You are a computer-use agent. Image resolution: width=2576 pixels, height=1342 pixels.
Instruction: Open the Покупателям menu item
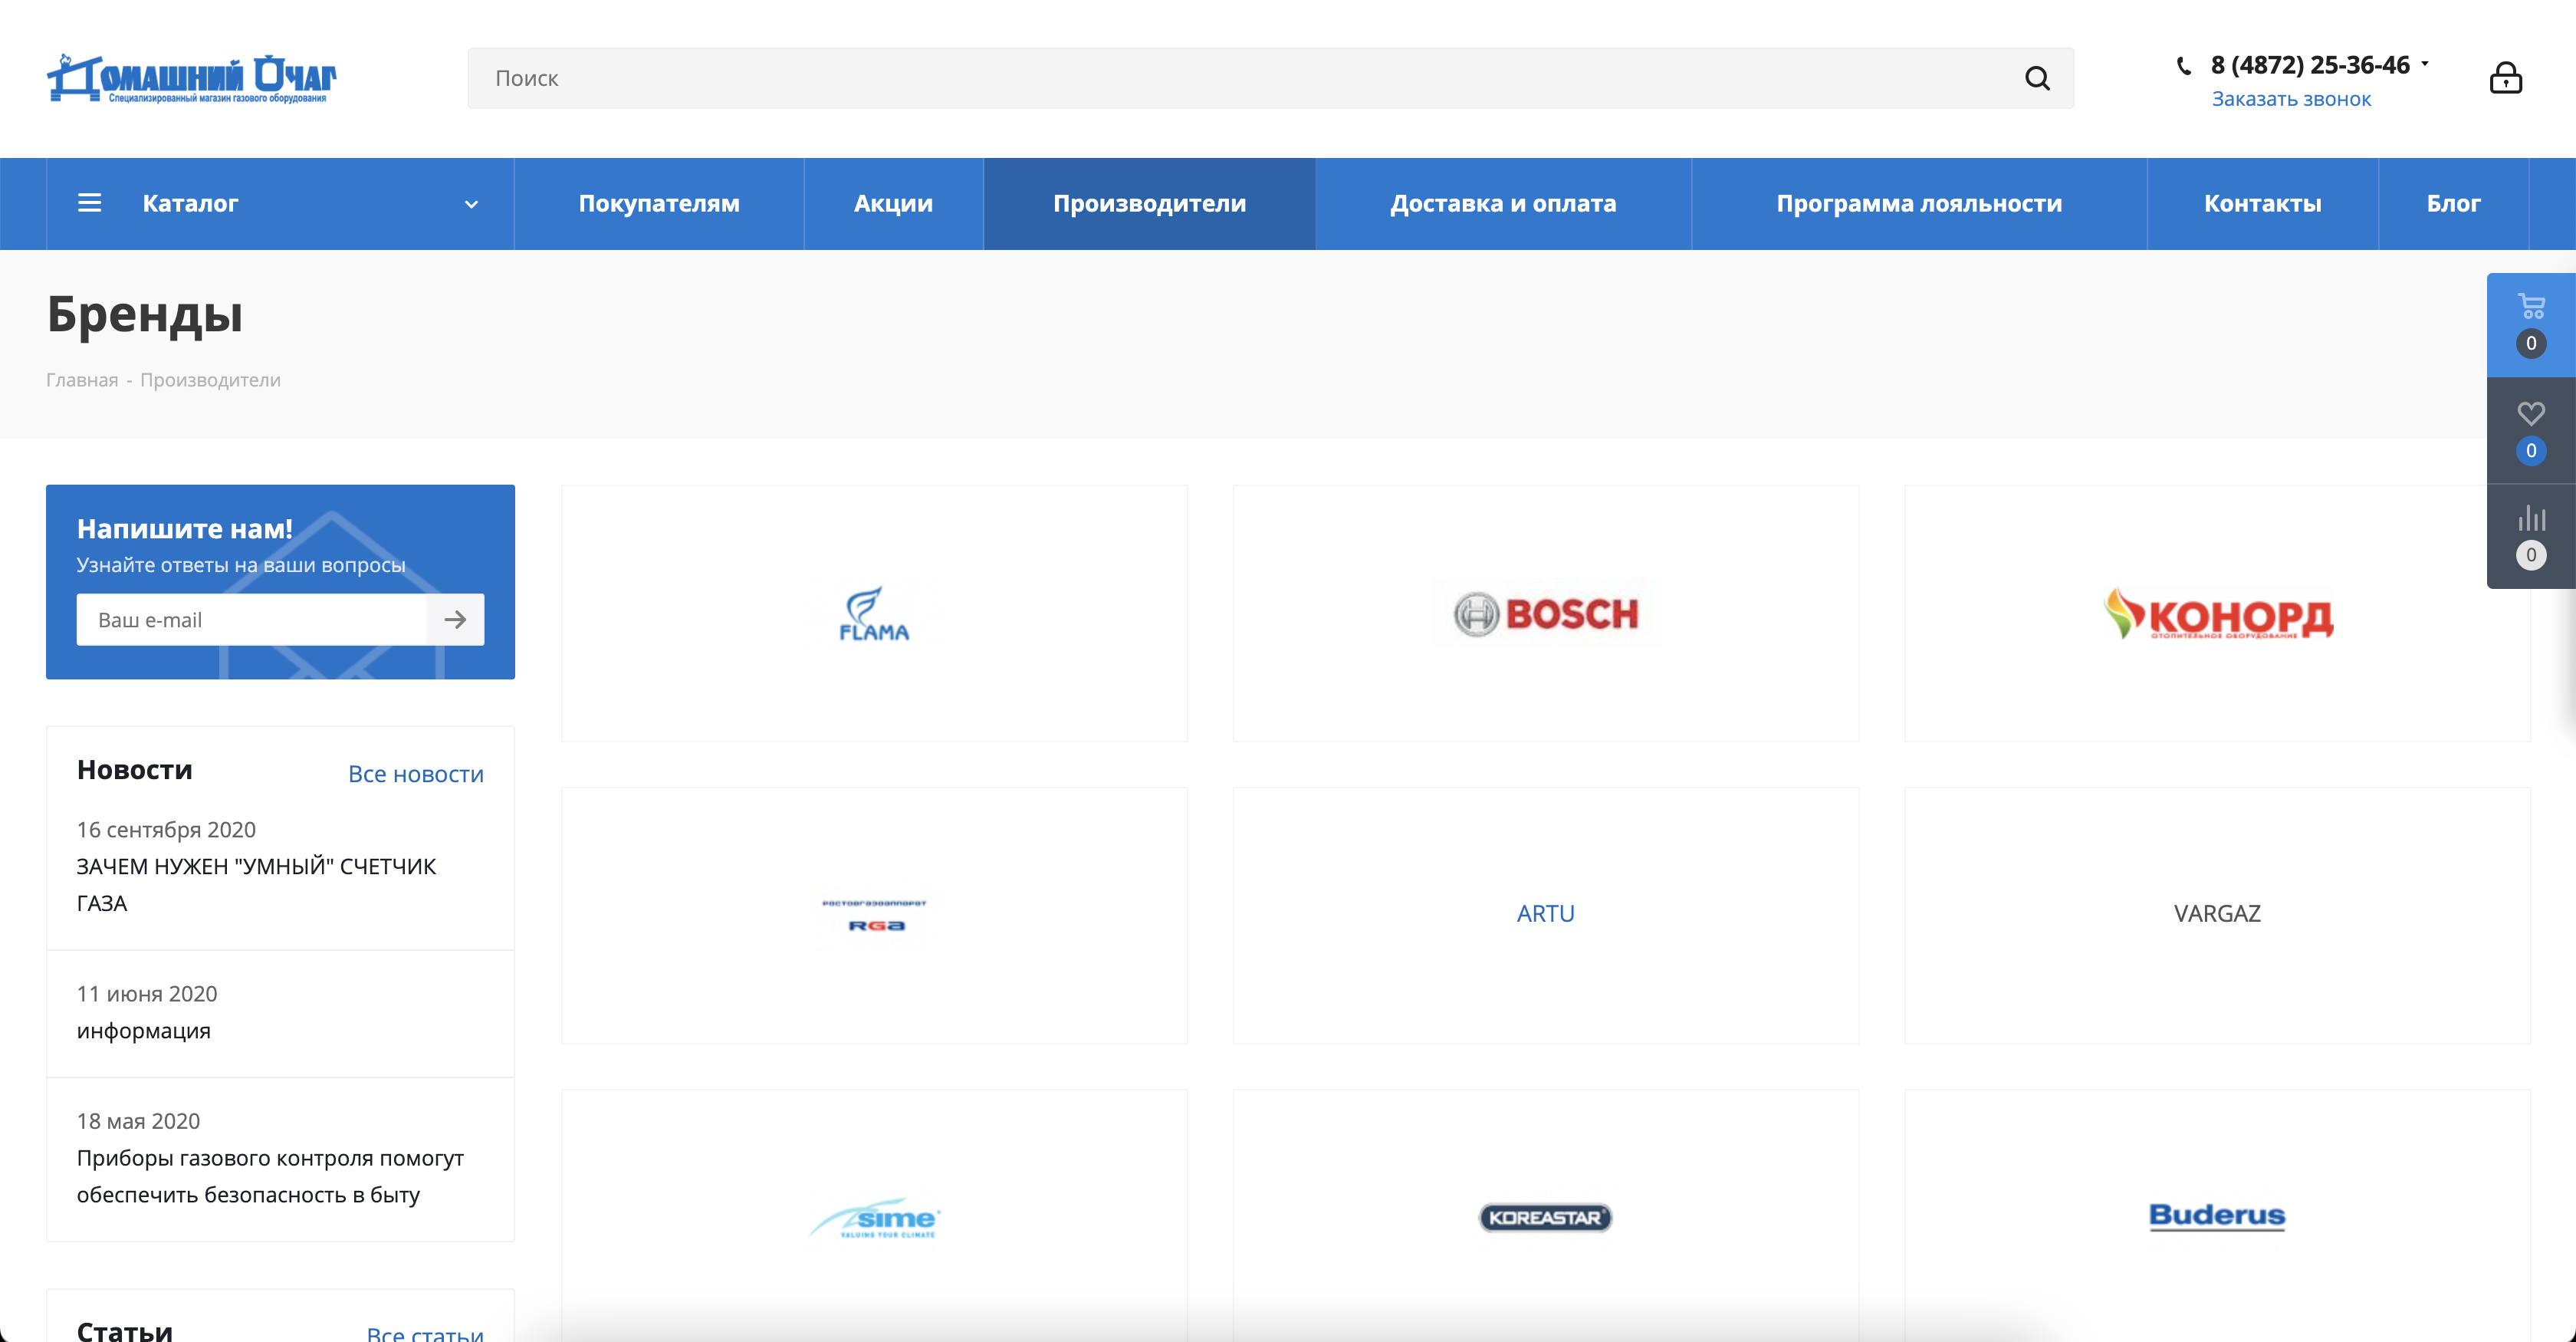(659, 203)
